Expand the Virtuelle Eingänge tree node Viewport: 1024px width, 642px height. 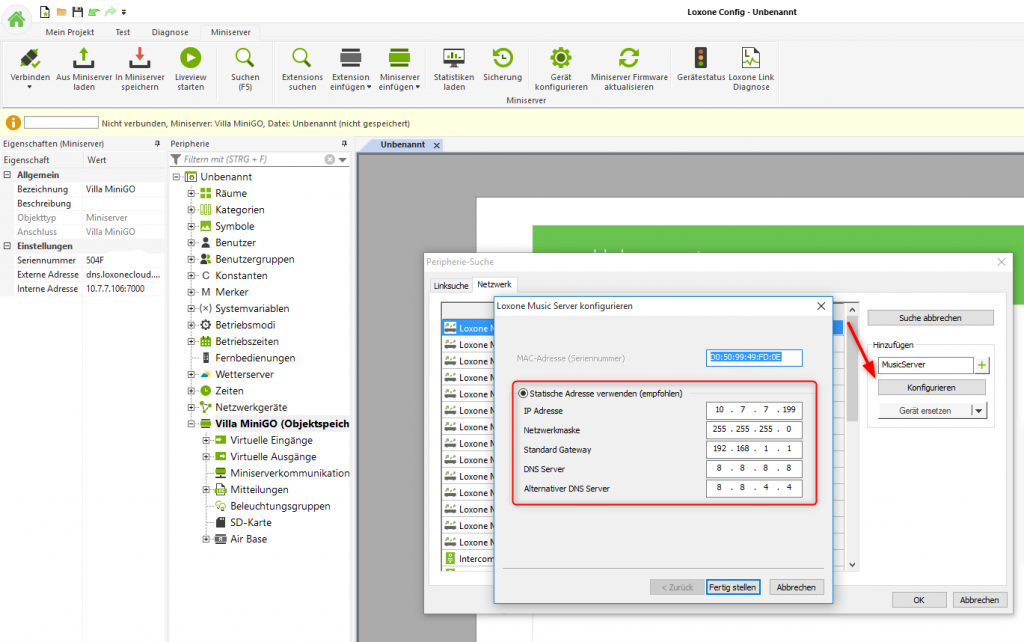[x=207, y=440]
